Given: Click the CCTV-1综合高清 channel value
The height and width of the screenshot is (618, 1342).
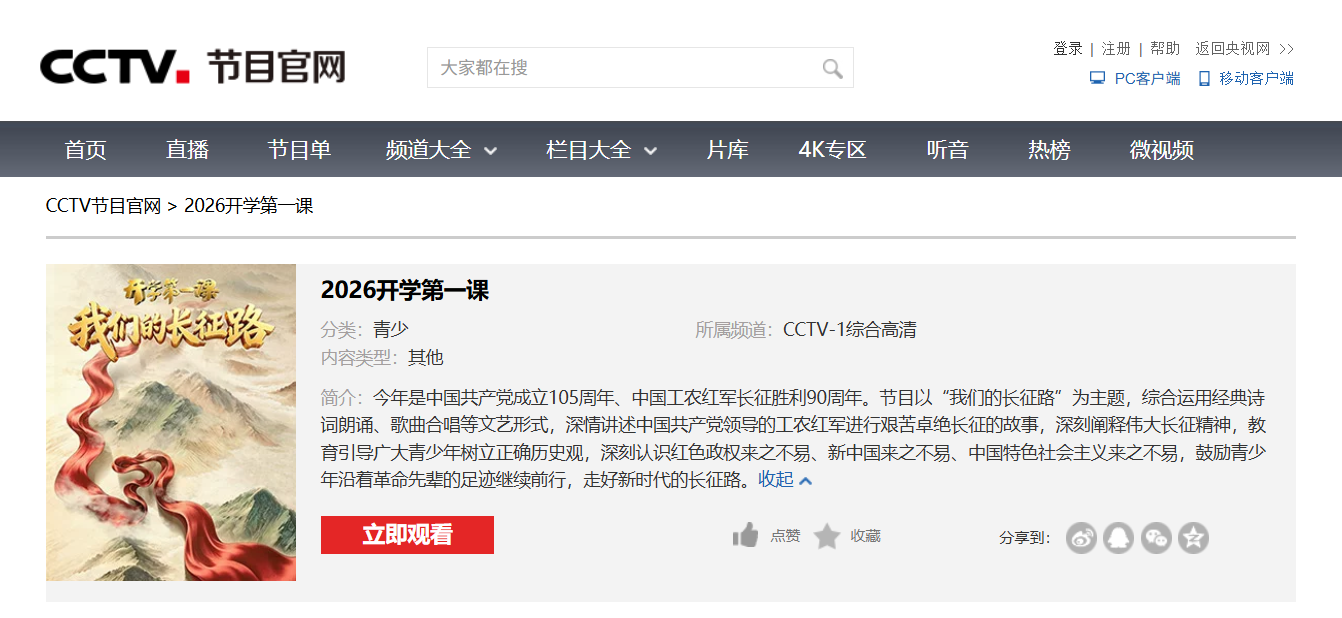Looking at the screenshot, I should 850,330.
